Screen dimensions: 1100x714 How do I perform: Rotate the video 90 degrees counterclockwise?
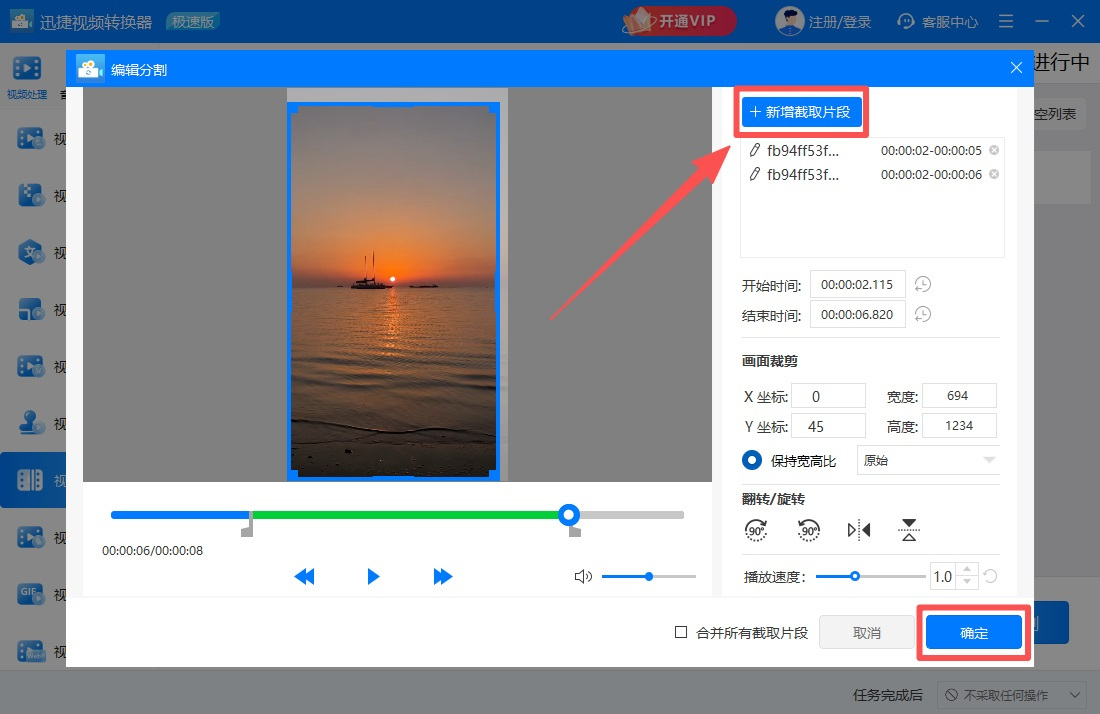(806, 530)
